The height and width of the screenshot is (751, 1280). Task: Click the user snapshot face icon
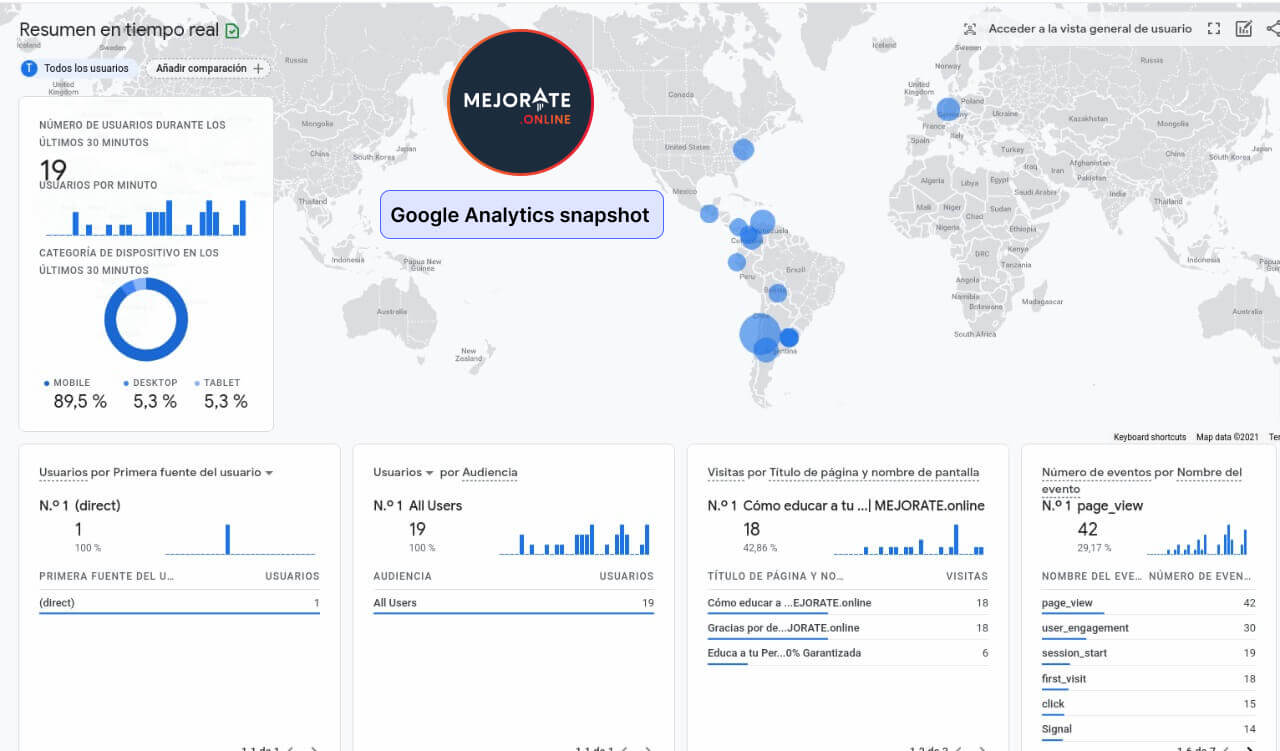969,29
